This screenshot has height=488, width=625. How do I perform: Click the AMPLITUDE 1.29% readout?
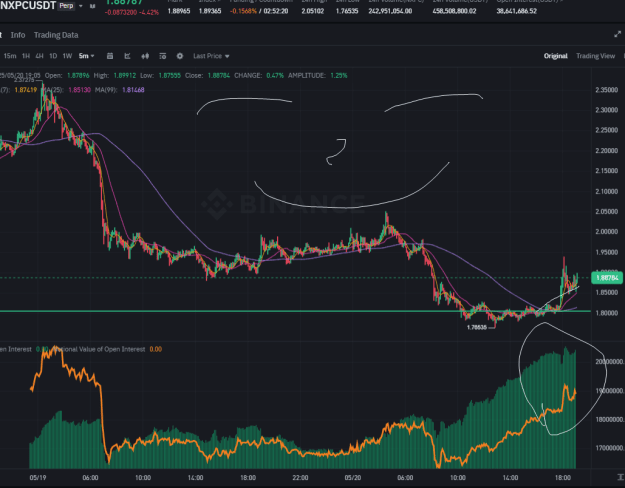click(x=318, y=75)
